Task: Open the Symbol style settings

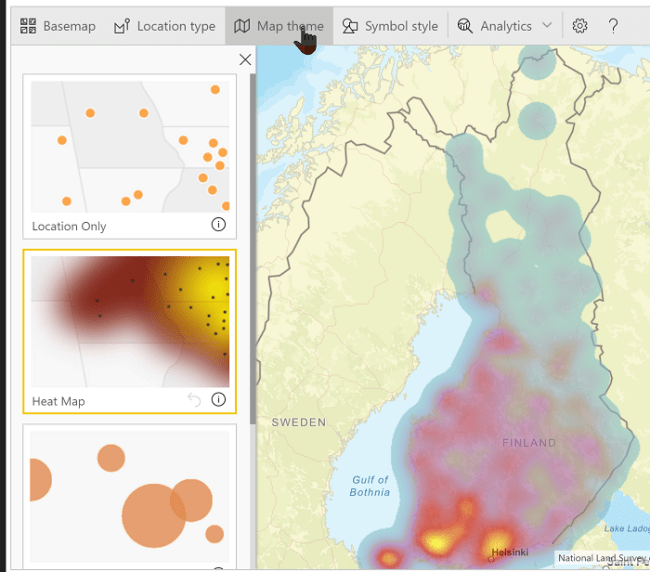Action: (x=390, y=26)
